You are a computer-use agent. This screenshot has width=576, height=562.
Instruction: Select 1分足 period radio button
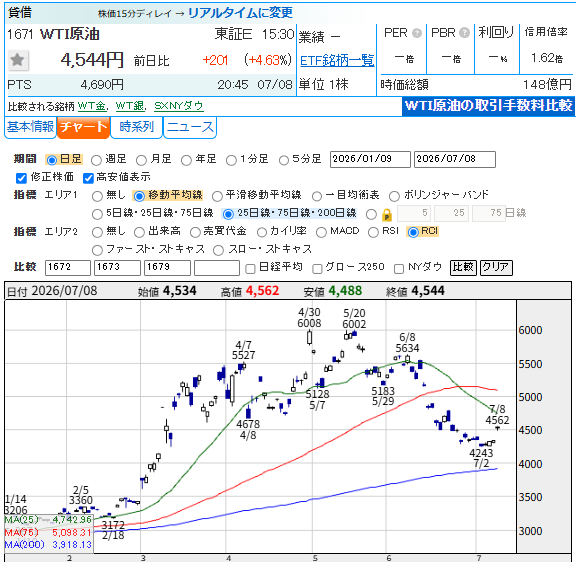point(231,160)
